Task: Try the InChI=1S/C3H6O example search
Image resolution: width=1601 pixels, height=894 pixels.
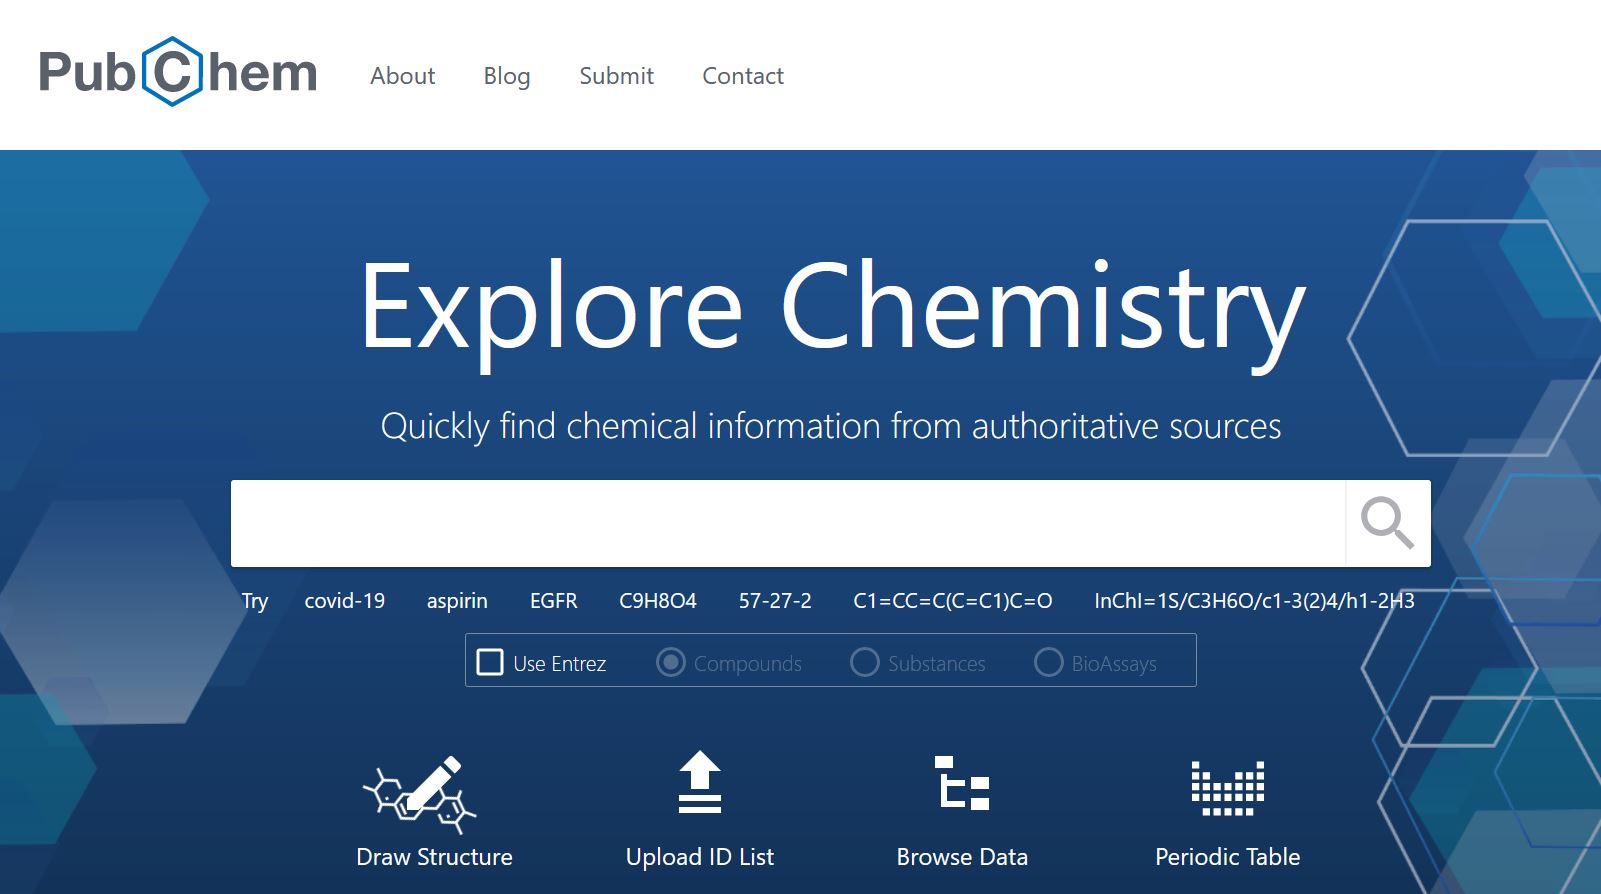Action: 1254,601
